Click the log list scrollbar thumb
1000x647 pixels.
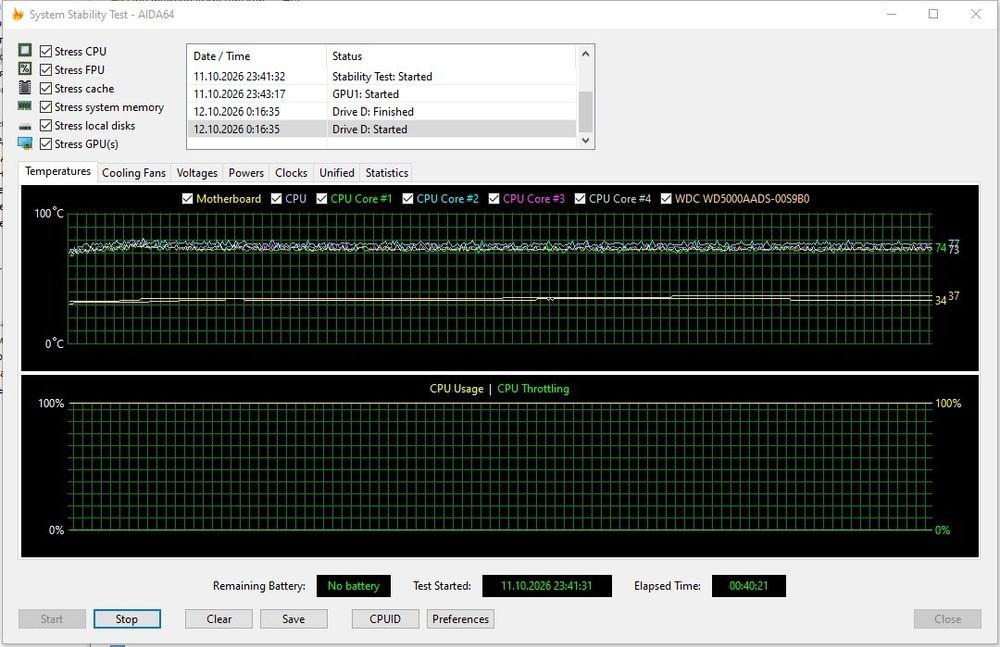585,111
